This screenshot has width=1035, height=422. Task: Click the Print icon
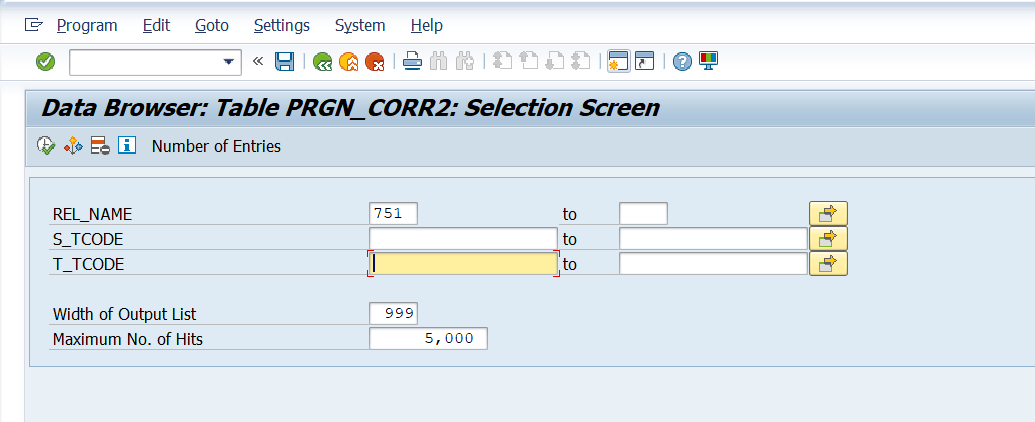413,61
